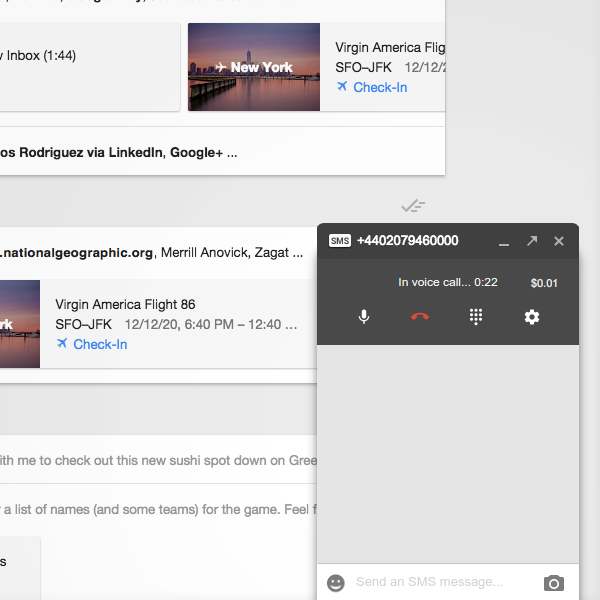The width and height of the screenshot is (600, 600).
Task: Open Rodriguez via LinkedIn, Google+ bundle
Action: [222, 152]
